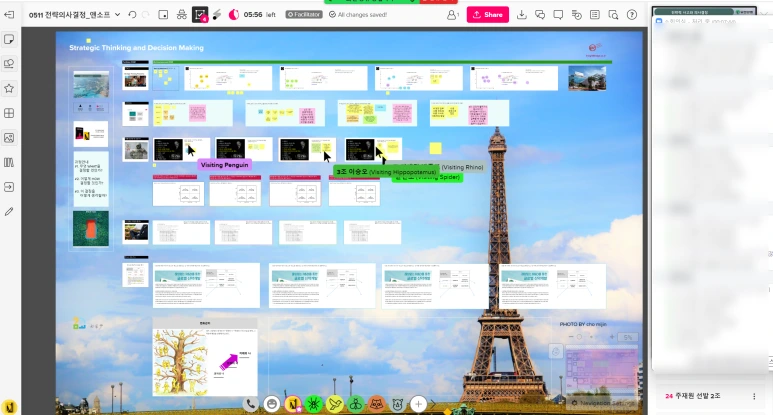This screenshot has height=415, width=773.
Task: Undo last action
Action: tap(132, 15)
